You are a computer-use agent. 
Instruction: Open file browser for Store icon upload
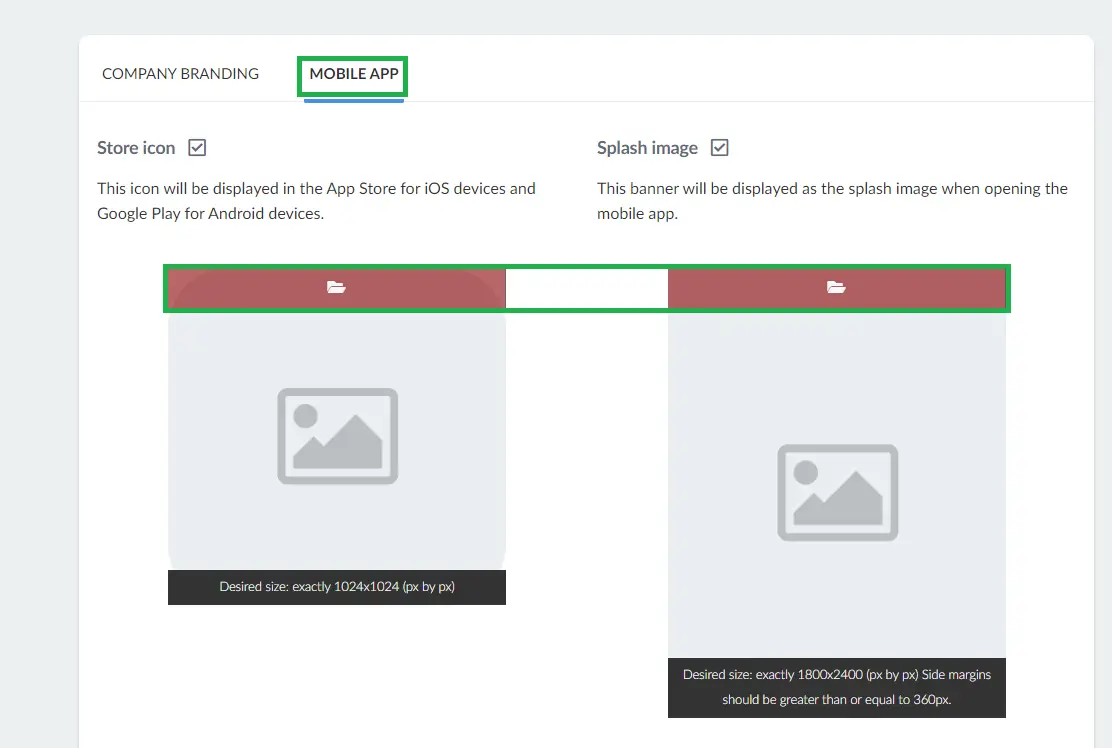click(x=336, y=288)
